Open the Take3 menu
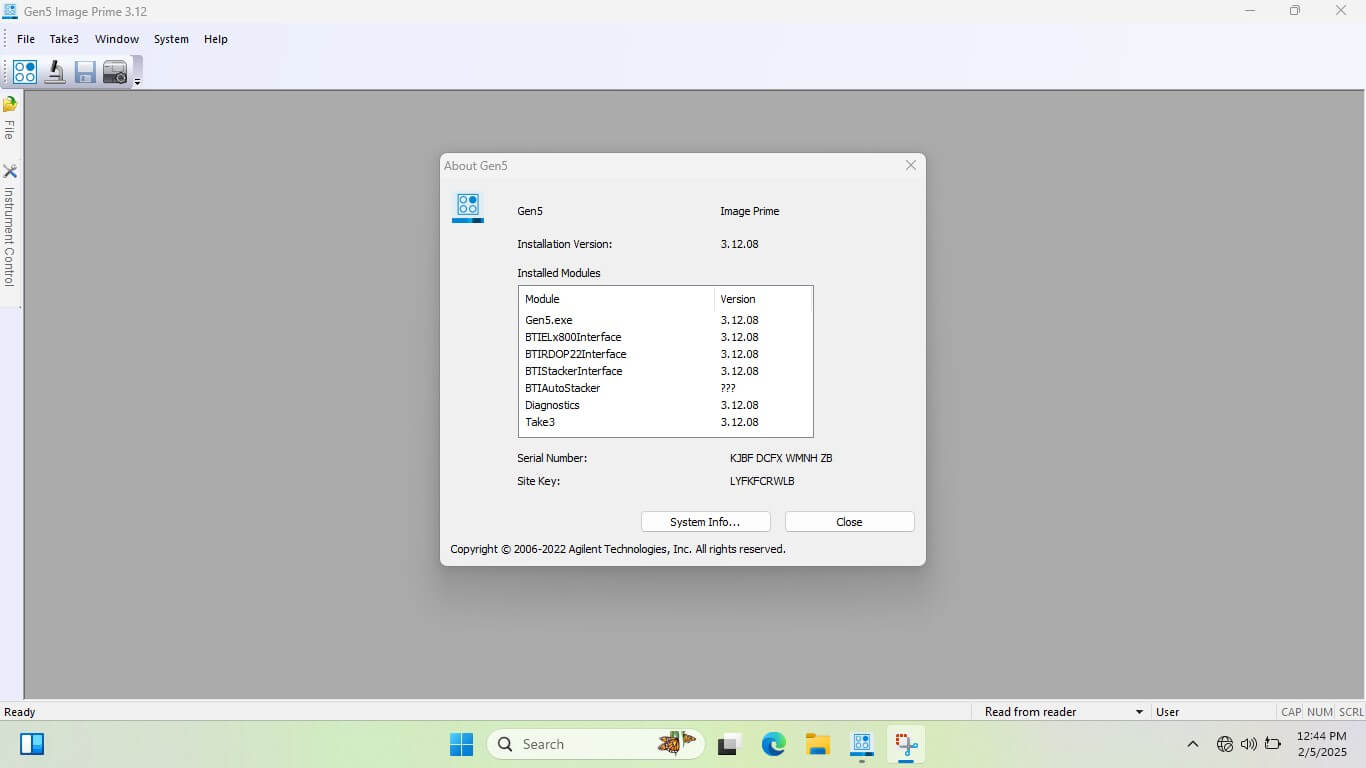The image size is (1366, 768). tap(64, 39)
